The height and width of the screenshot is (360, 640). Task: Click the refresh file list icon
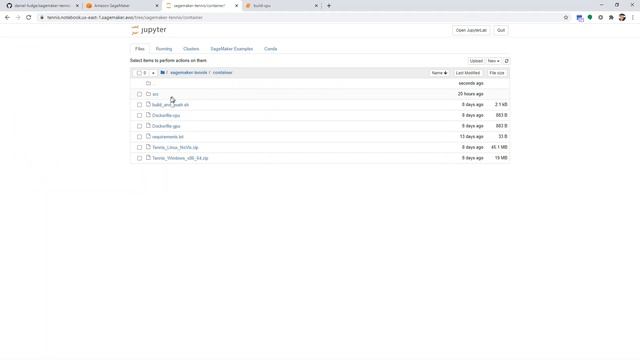click(507, 61)
